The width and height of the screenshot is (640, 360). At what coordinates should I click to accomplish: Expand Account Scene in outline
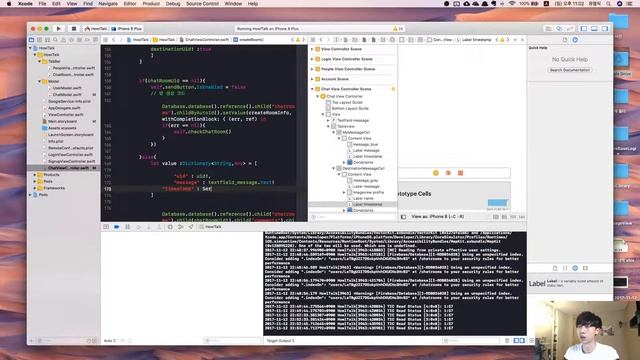[312, 79]
